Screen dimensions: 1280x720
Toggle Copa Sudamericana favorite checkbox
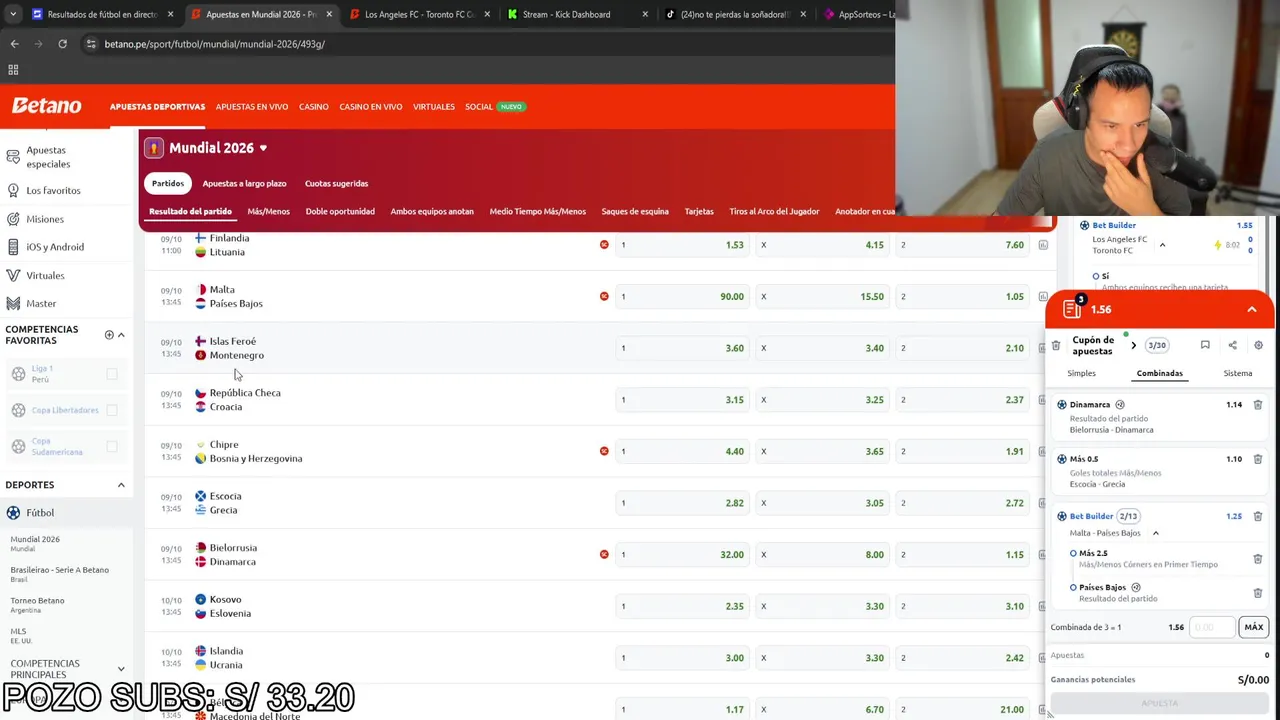(112, 447)
